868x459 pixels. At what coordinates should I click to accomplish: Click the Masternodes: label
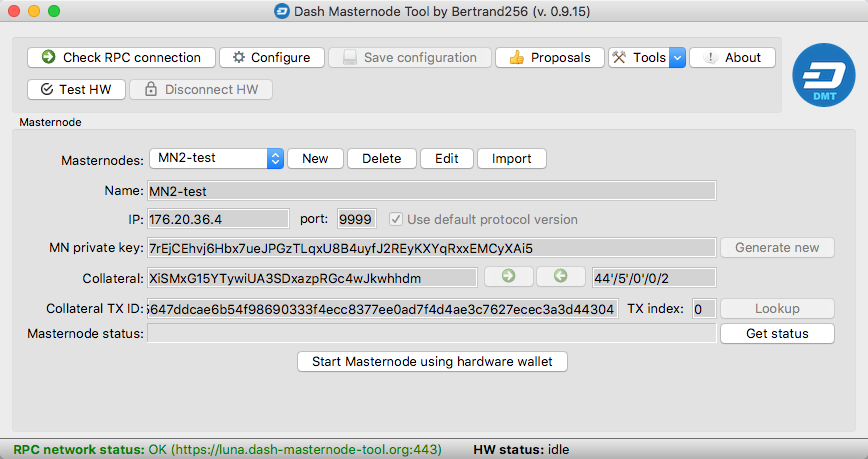pyautogui.click(x=102, y=161)
